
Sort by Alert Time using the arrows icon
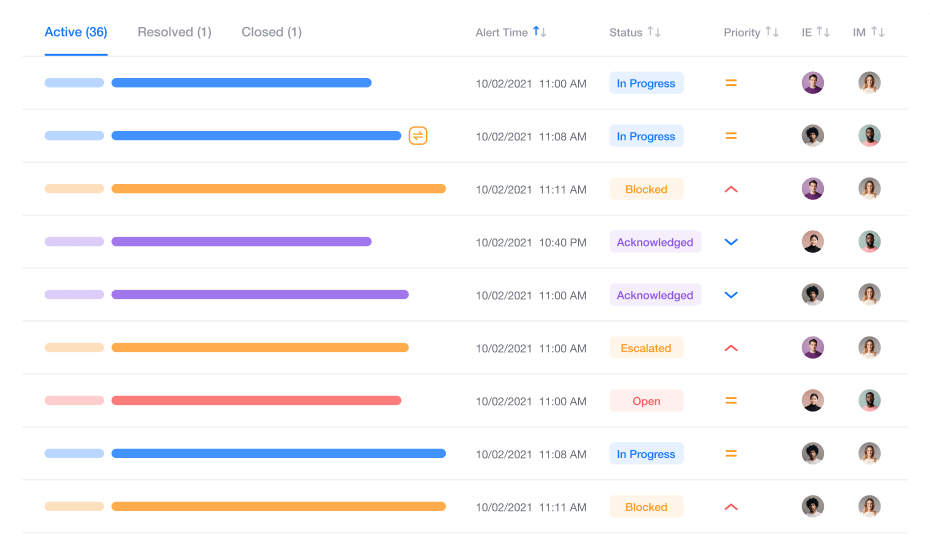point(540,31)
